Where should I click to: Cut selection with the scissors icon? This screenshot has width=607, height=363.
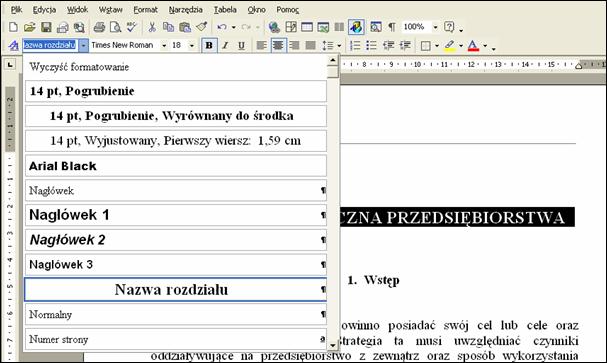pyautogui.click(x=152, y=27)
